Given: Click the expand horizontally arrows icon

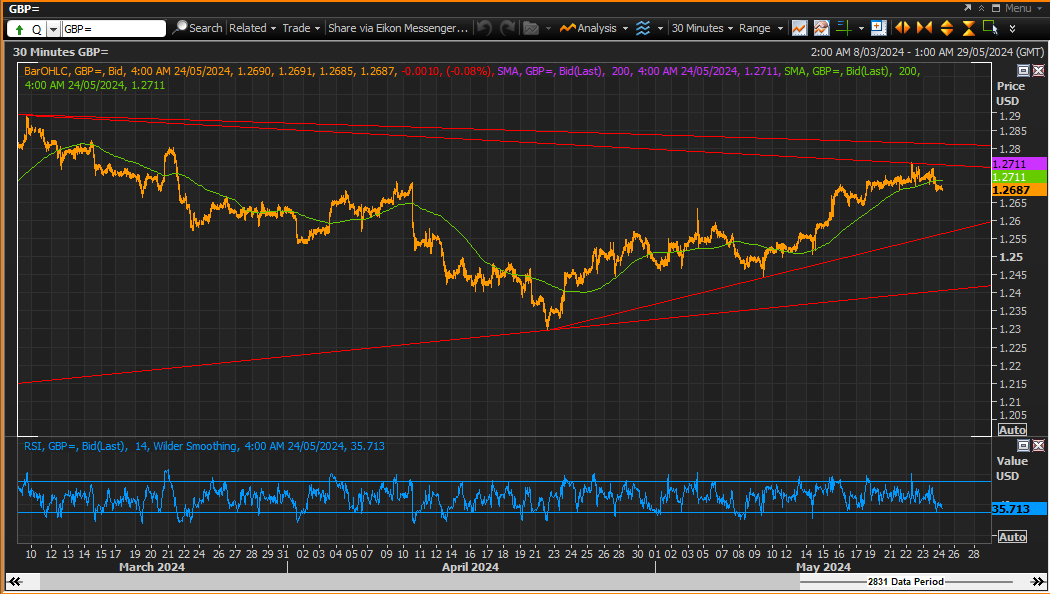Looking at the screenshot, I should (903, 28).
